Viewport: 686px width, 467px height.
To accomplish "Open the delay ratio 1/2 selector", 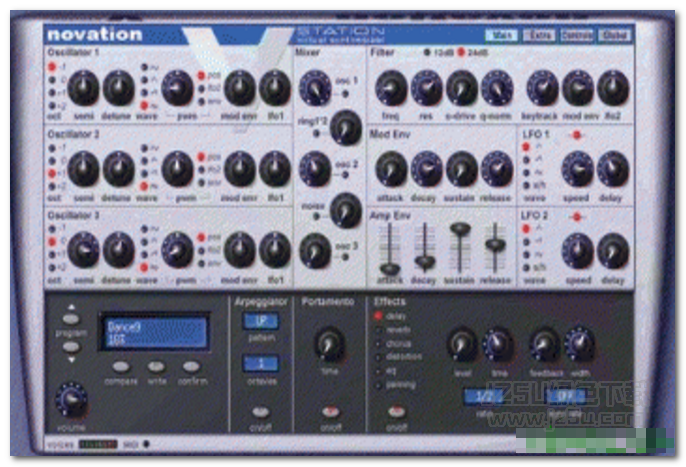I will point(484,397).
